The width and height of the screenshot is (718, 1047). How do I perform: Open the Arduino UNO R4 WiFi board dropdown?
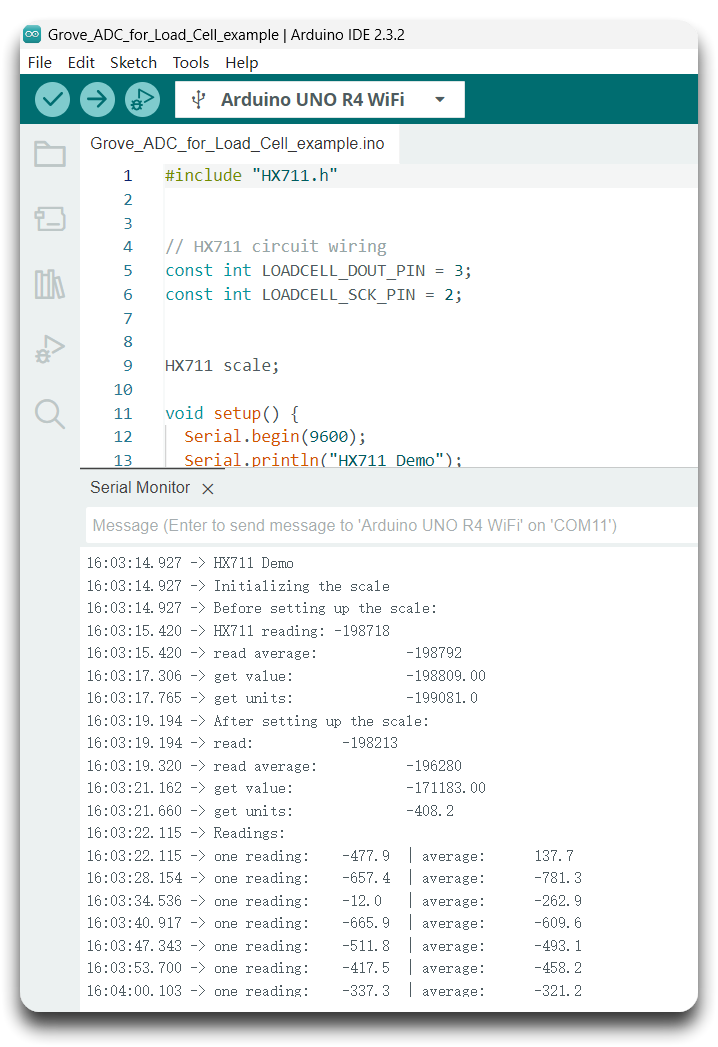pos(319,99)
